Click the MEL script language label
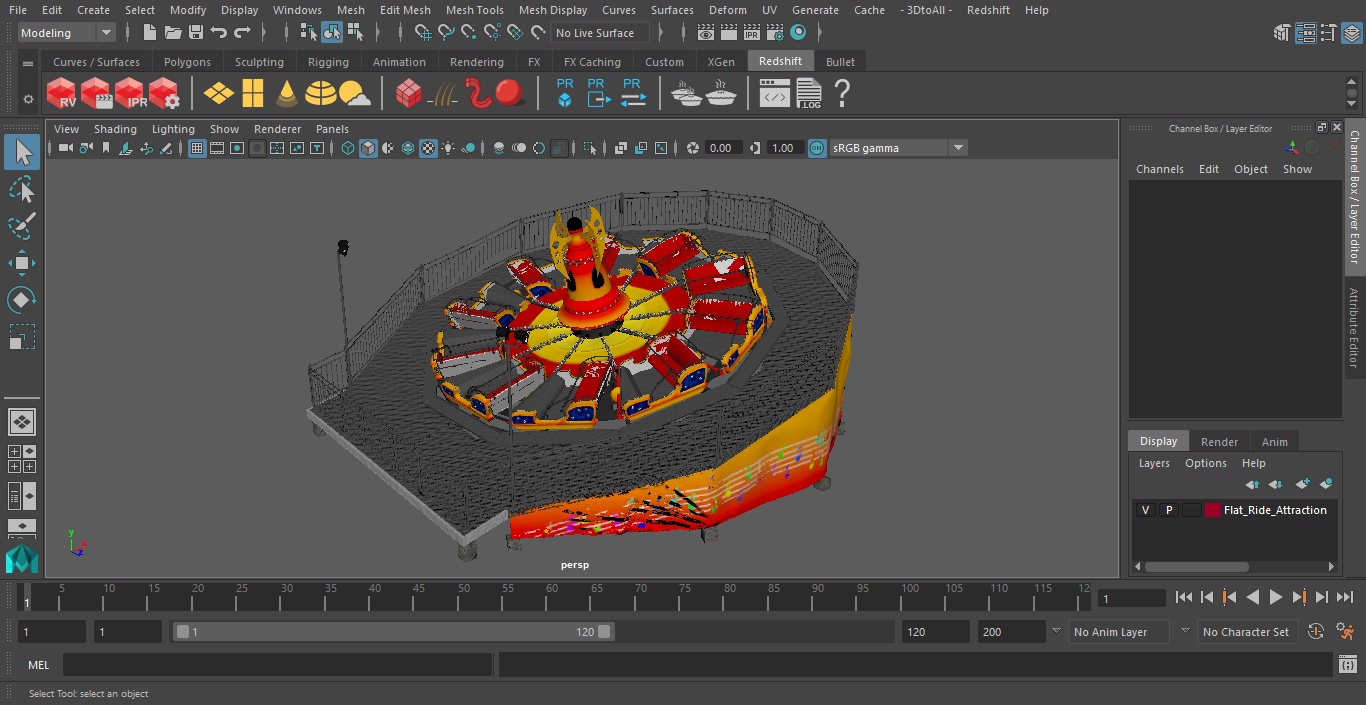 click(38, 665)
